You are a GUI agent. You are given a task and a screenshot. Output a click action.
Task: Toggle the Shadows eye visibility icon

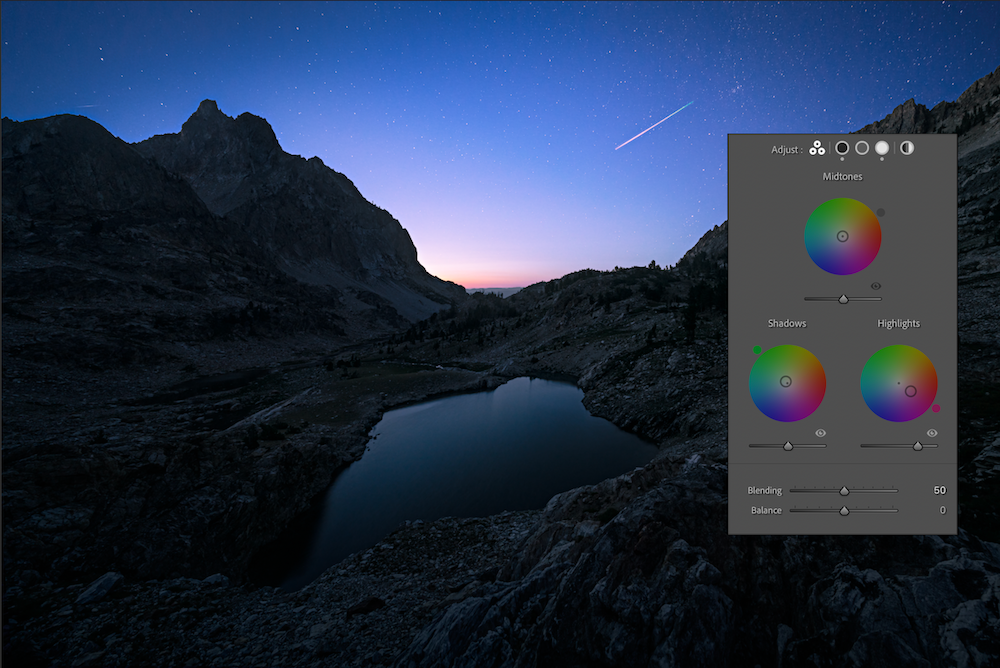click(820, 433)
